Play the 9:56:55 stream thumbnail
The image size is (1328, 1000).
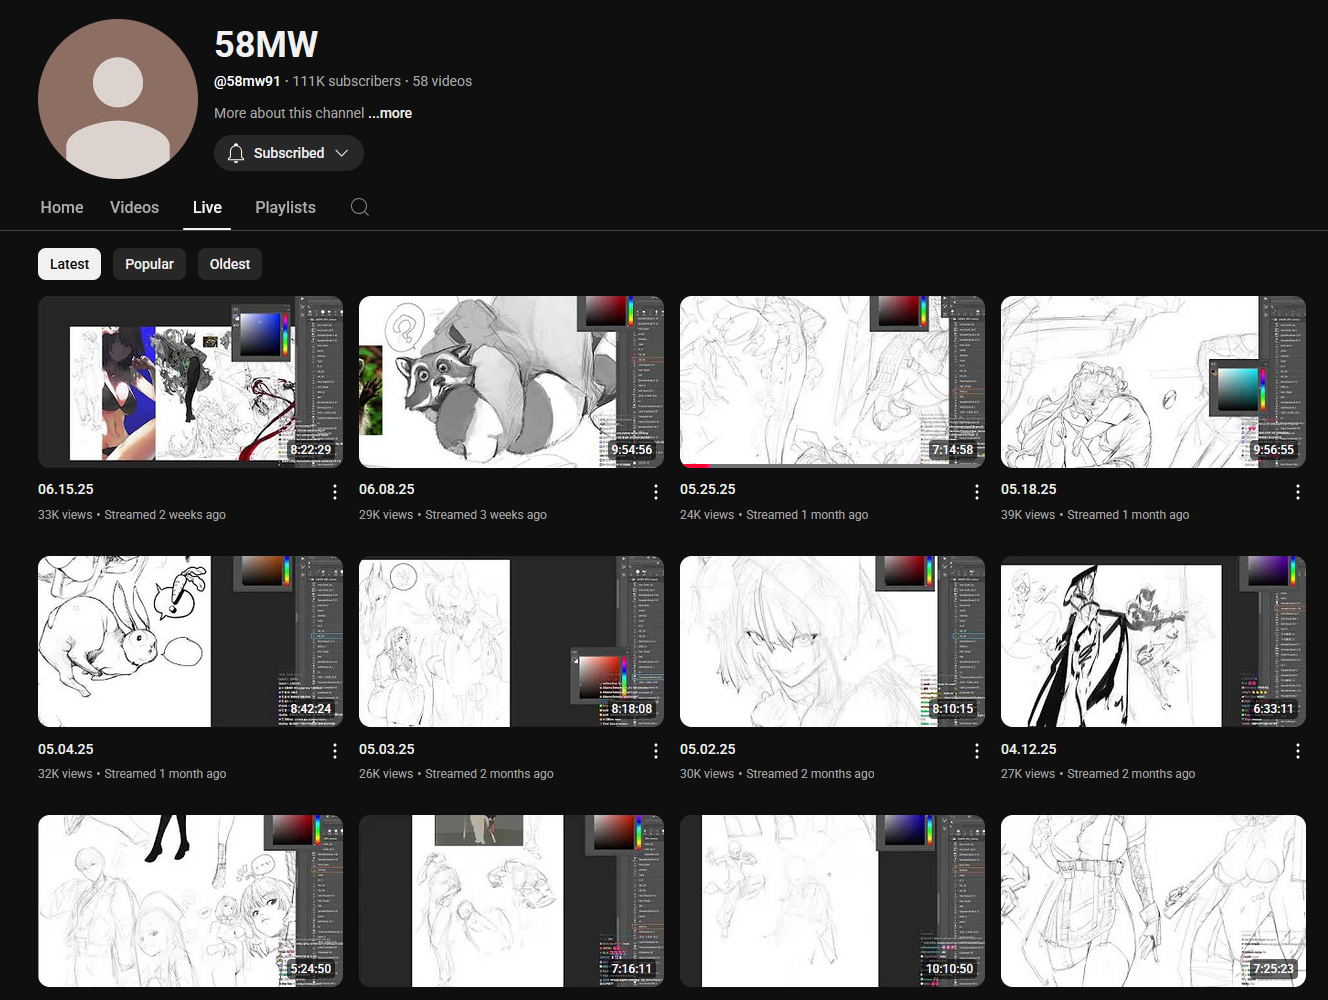coord(1153,382)
